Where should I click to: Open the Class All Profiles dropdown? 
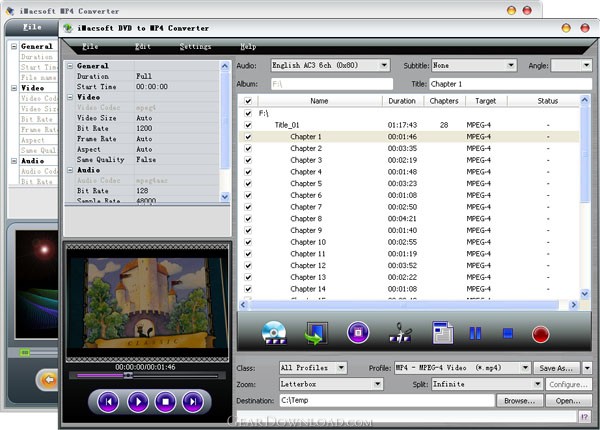coord(341,368)
